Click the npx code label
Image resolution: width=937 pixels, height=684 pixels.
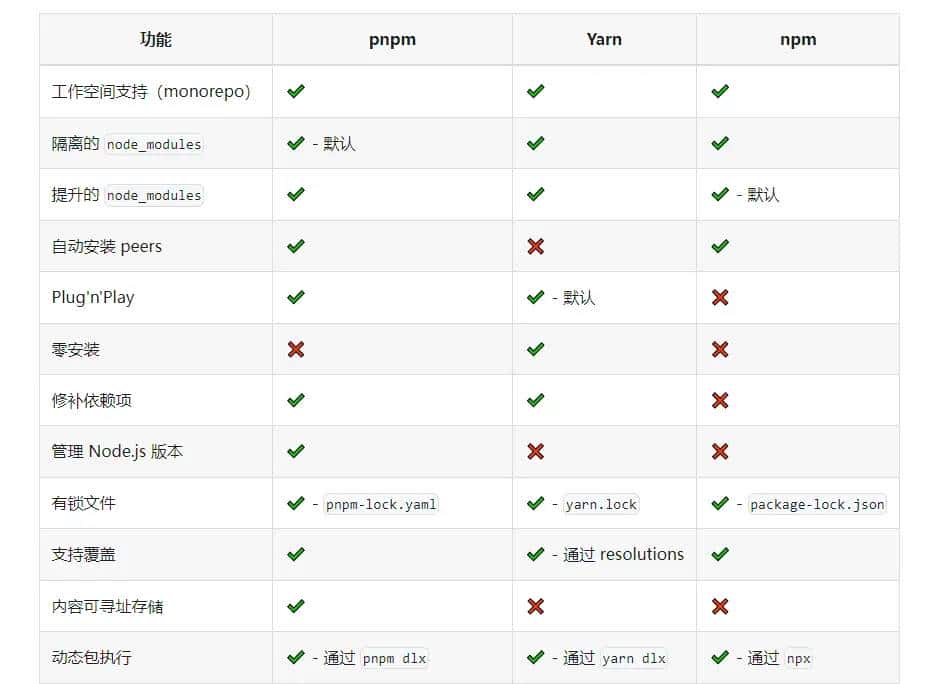(x=799, y=658)
